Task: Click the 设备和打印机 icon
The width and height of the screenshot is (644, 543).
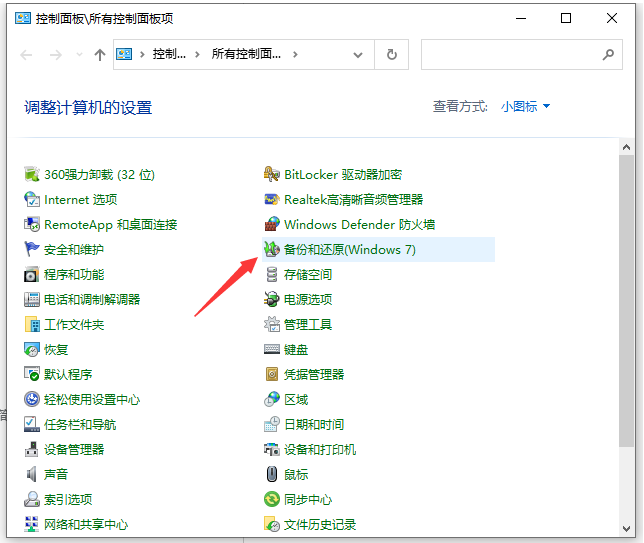Action: [271, 449]
